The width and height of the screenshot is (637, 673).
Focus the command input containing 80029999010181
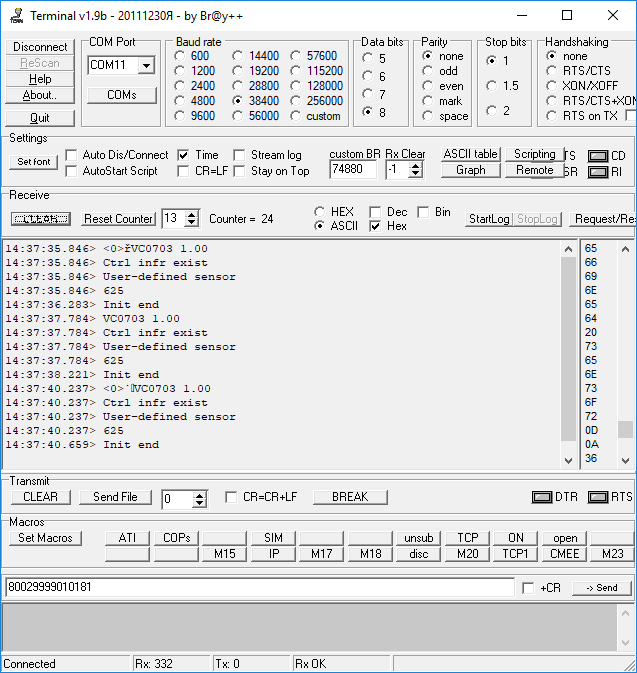point(258,587)
